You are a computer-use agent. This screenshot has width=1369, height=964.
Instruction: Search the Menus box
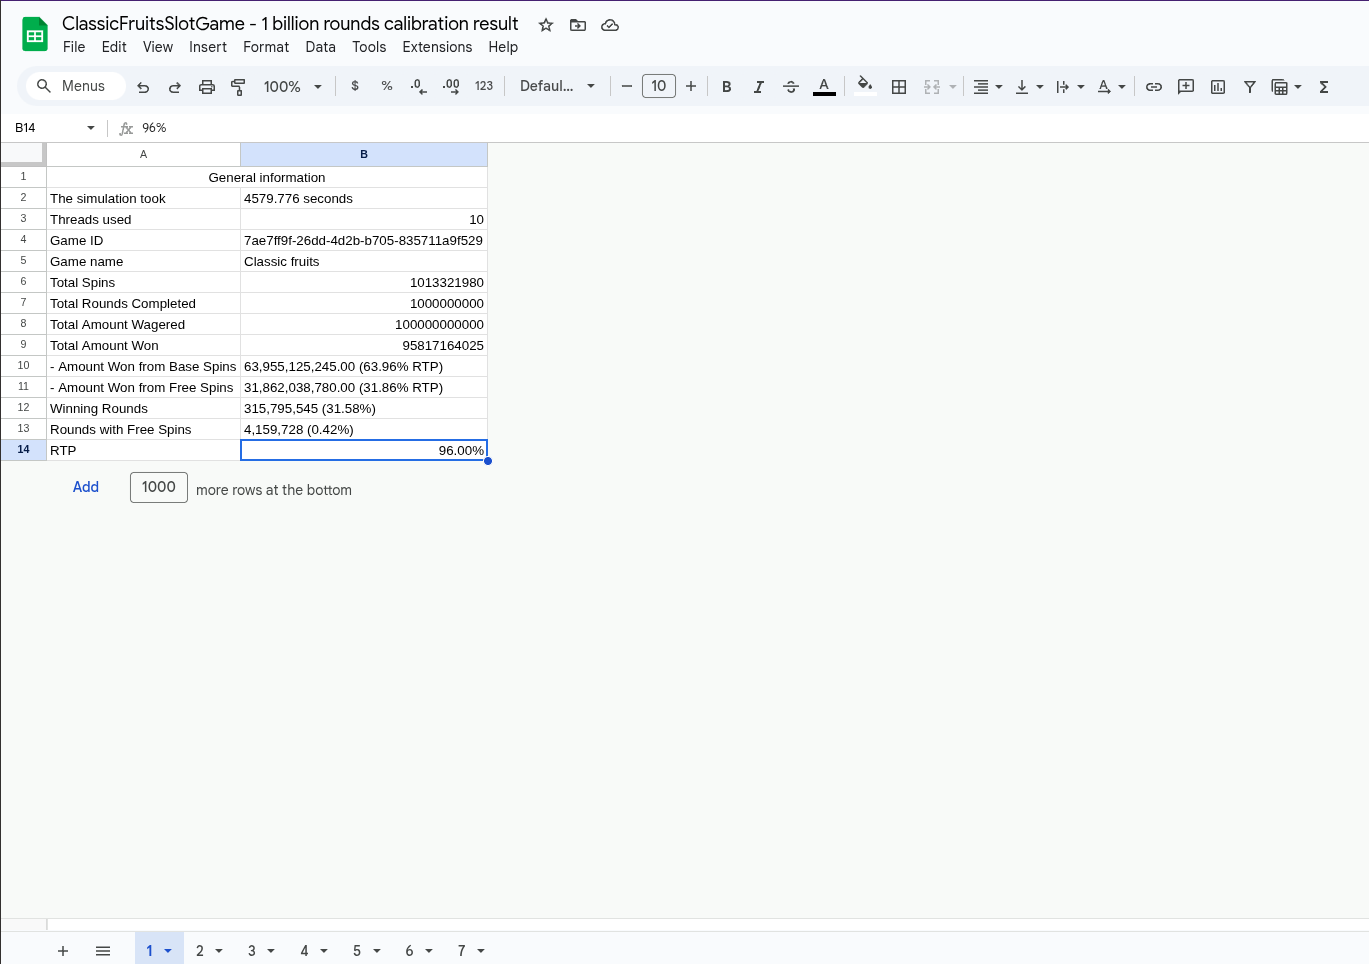[75, 86]
